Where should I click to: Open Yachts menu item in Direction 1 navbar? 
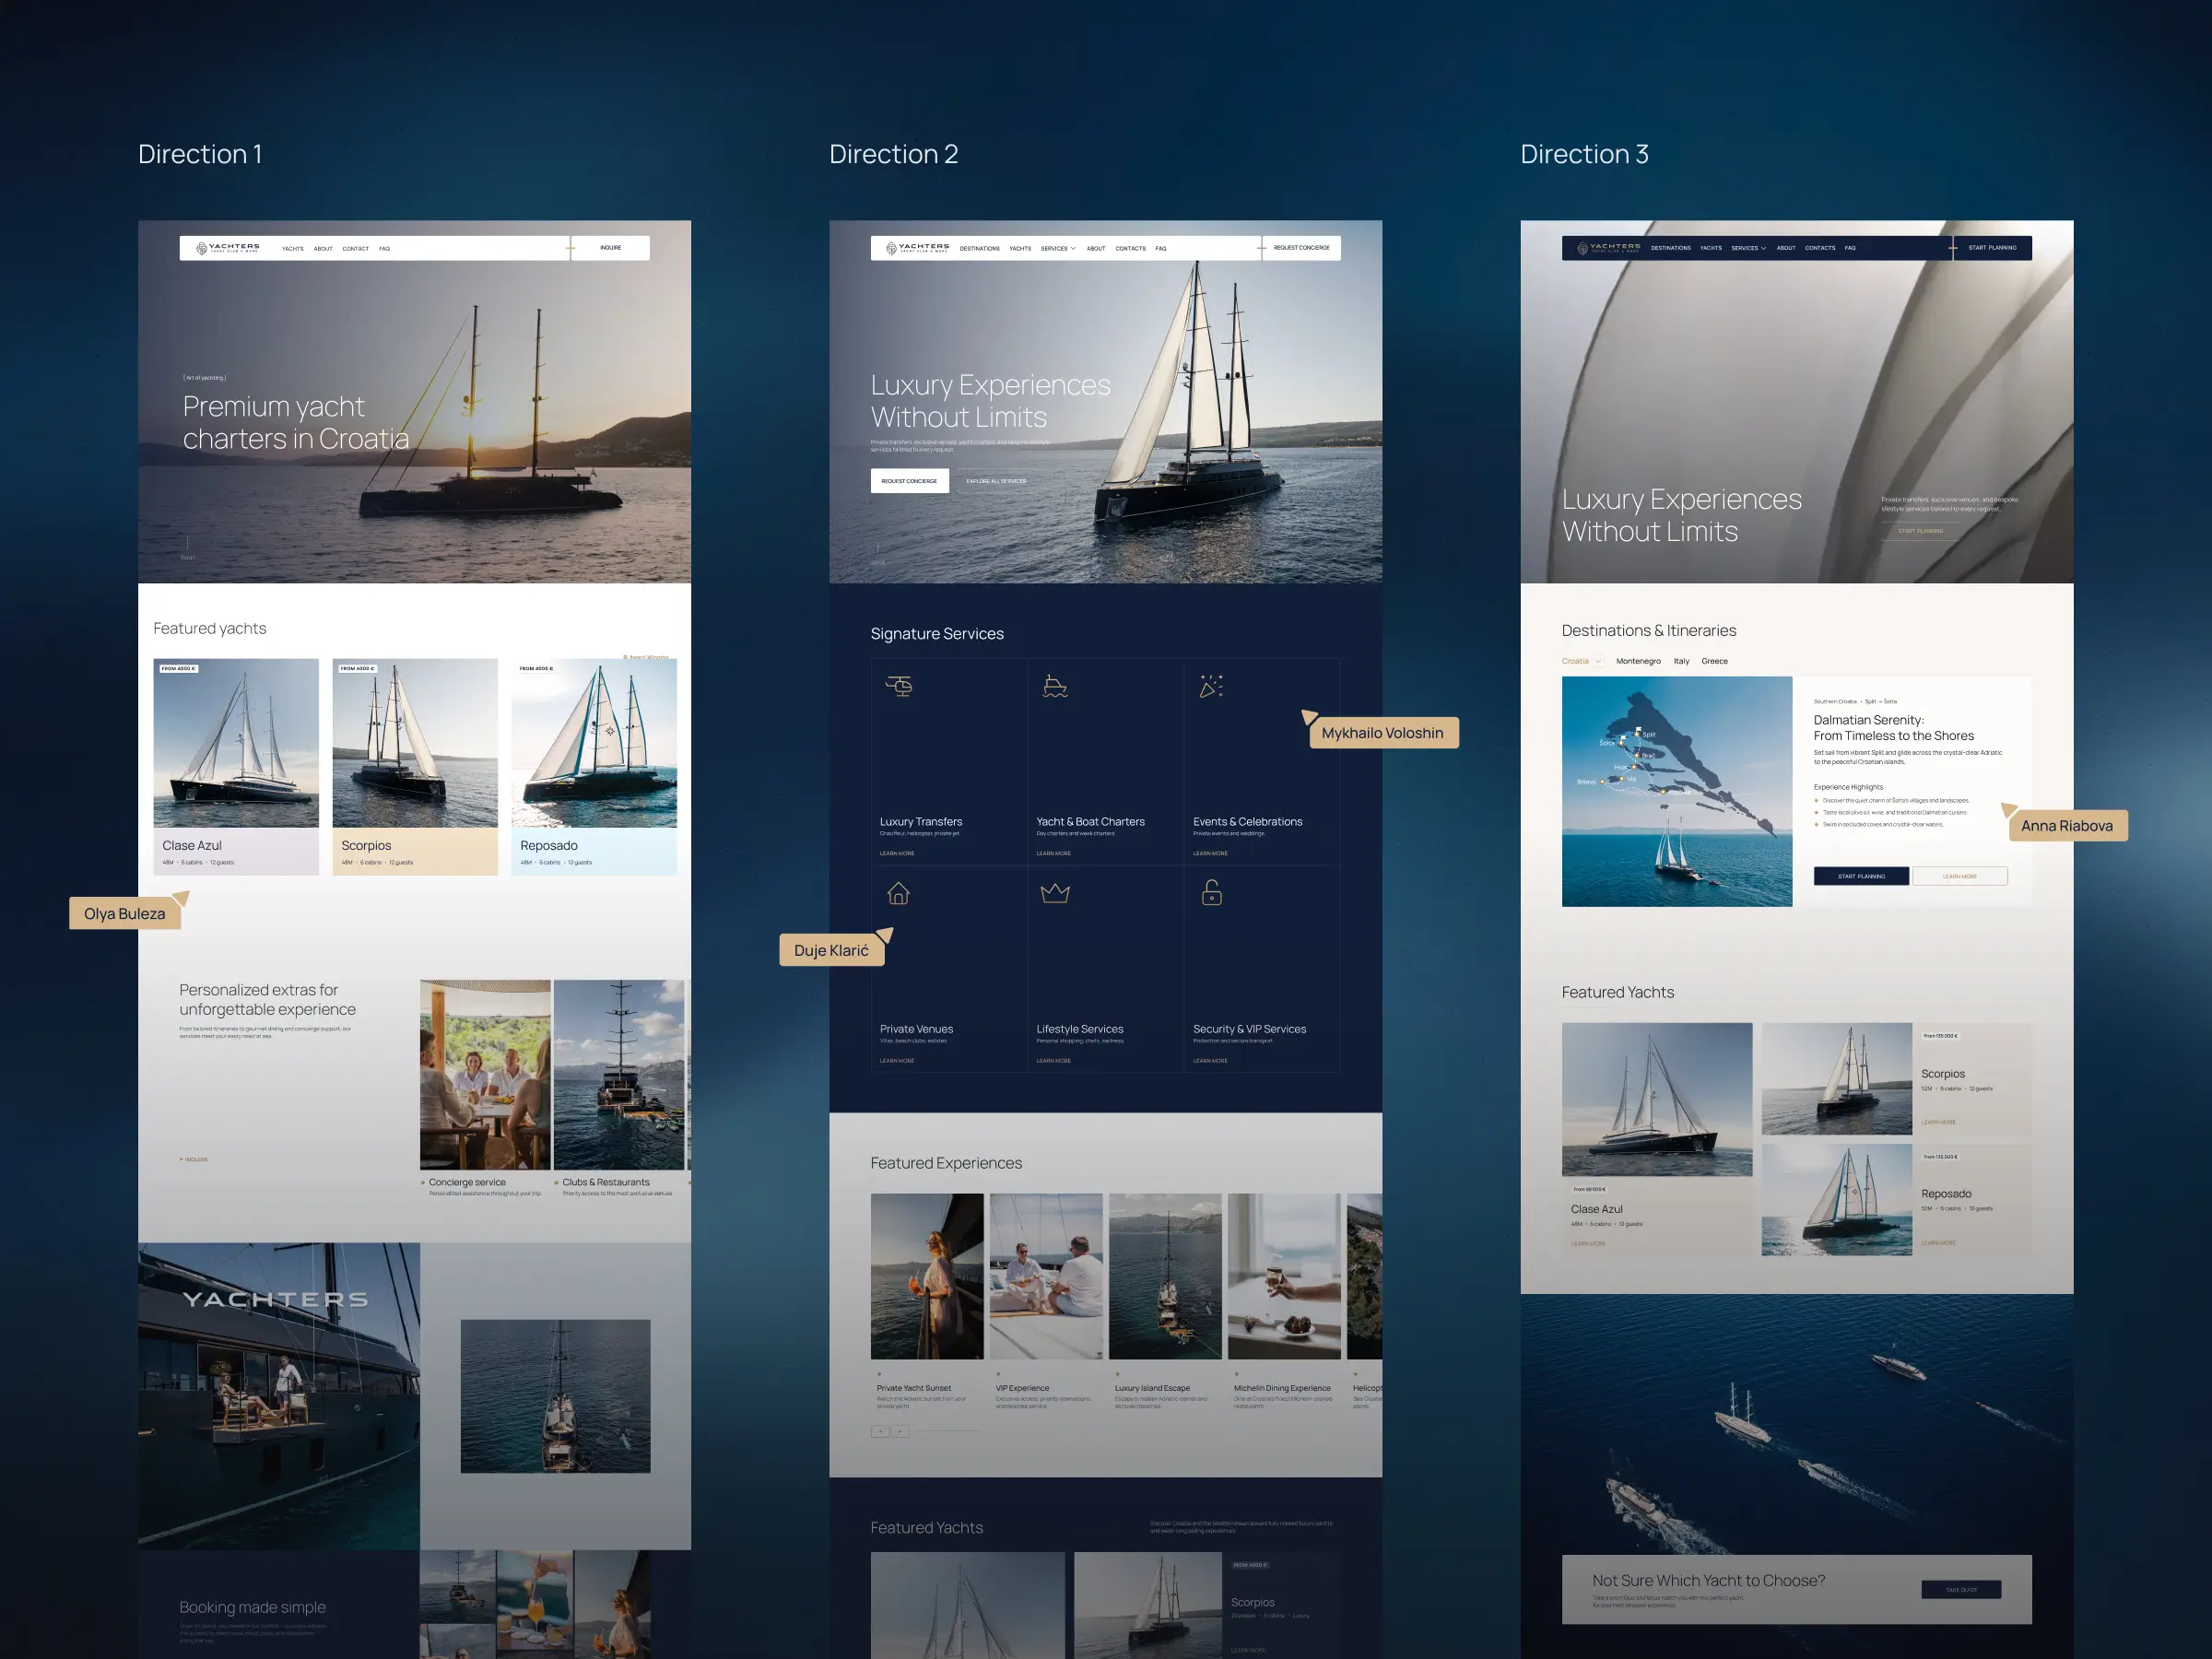click(292, 249)
